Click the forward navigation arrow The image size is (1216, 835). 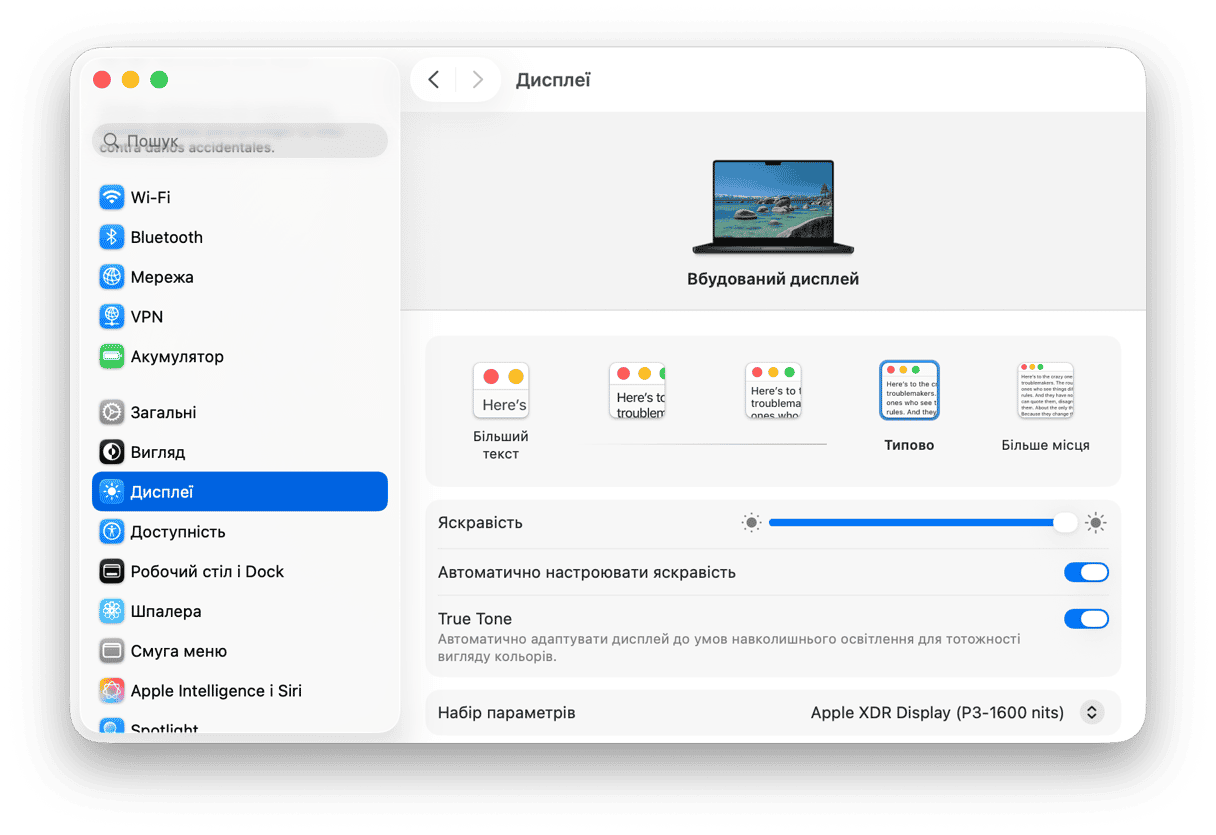click(x=478, y=80)
